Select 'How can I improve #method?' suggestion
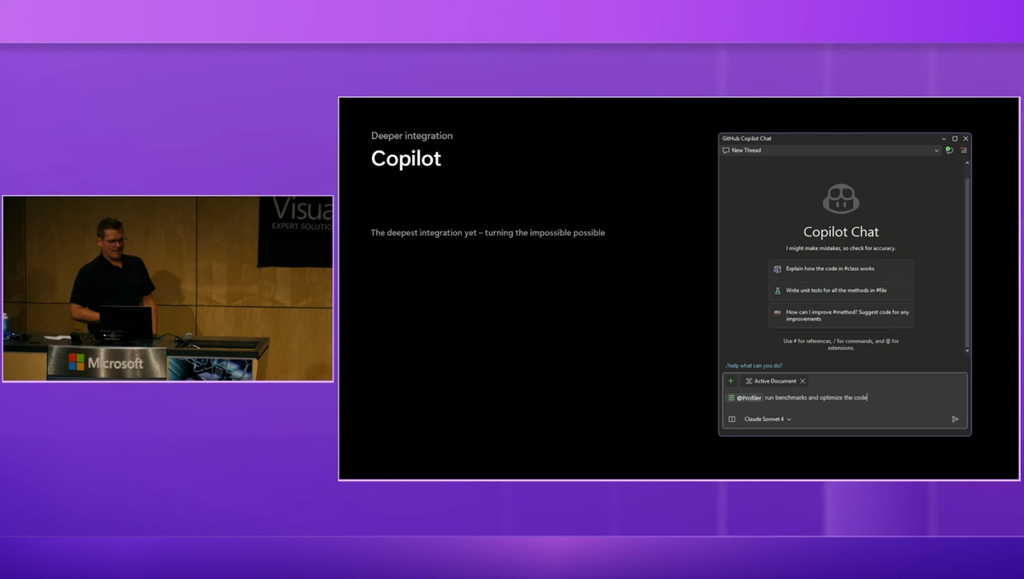The width and height of the screenshot is (1024, 579). point(841,315)
